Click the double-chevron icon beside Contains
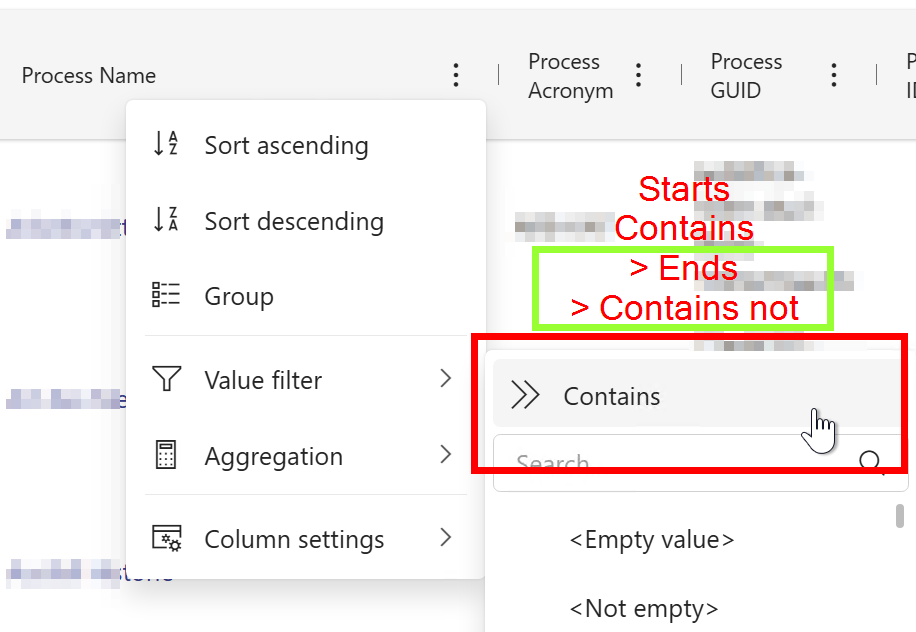 coord(526,396)
